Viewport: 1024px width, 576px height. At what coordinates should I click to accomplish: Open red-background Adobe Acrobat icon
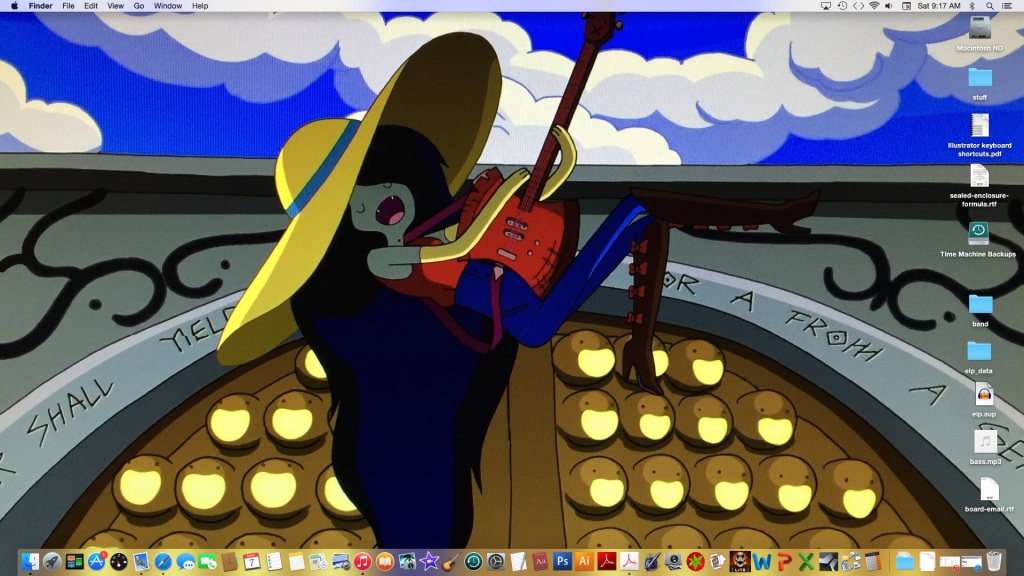click(x=607, y=561)
